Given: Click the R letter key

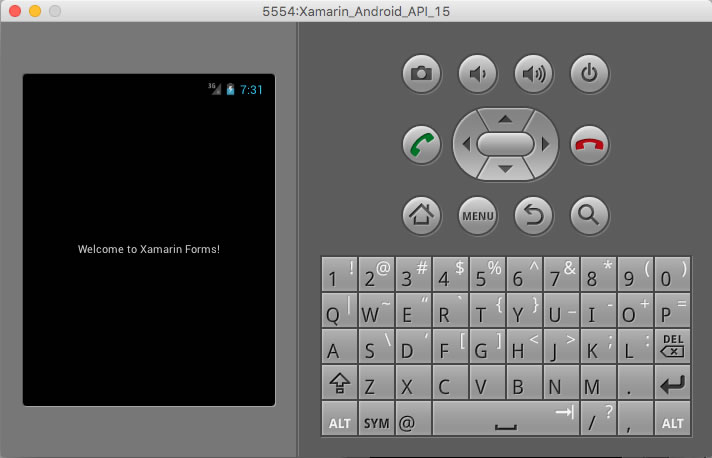Looking at the screenshot, I should [450, 310].
